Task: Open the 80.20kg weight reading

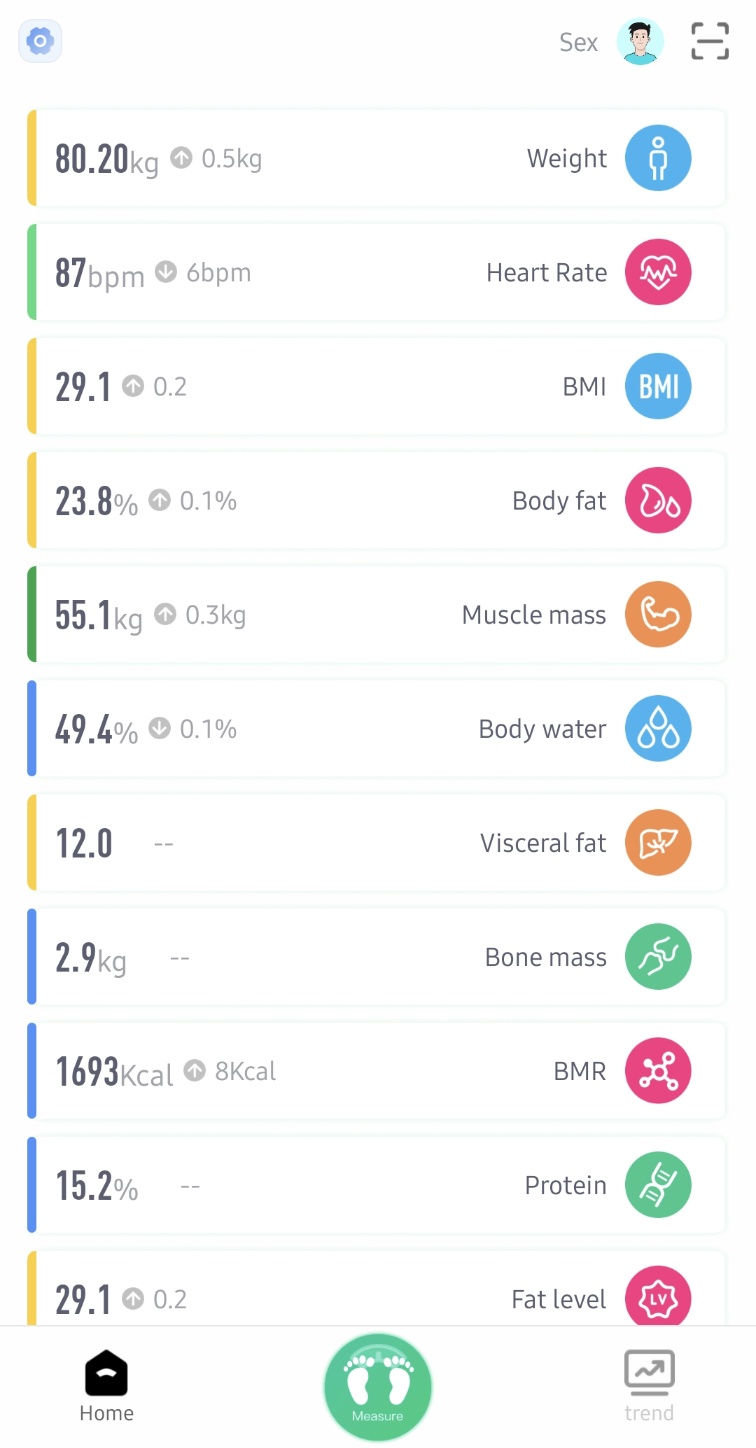Action: coord(106,159)
